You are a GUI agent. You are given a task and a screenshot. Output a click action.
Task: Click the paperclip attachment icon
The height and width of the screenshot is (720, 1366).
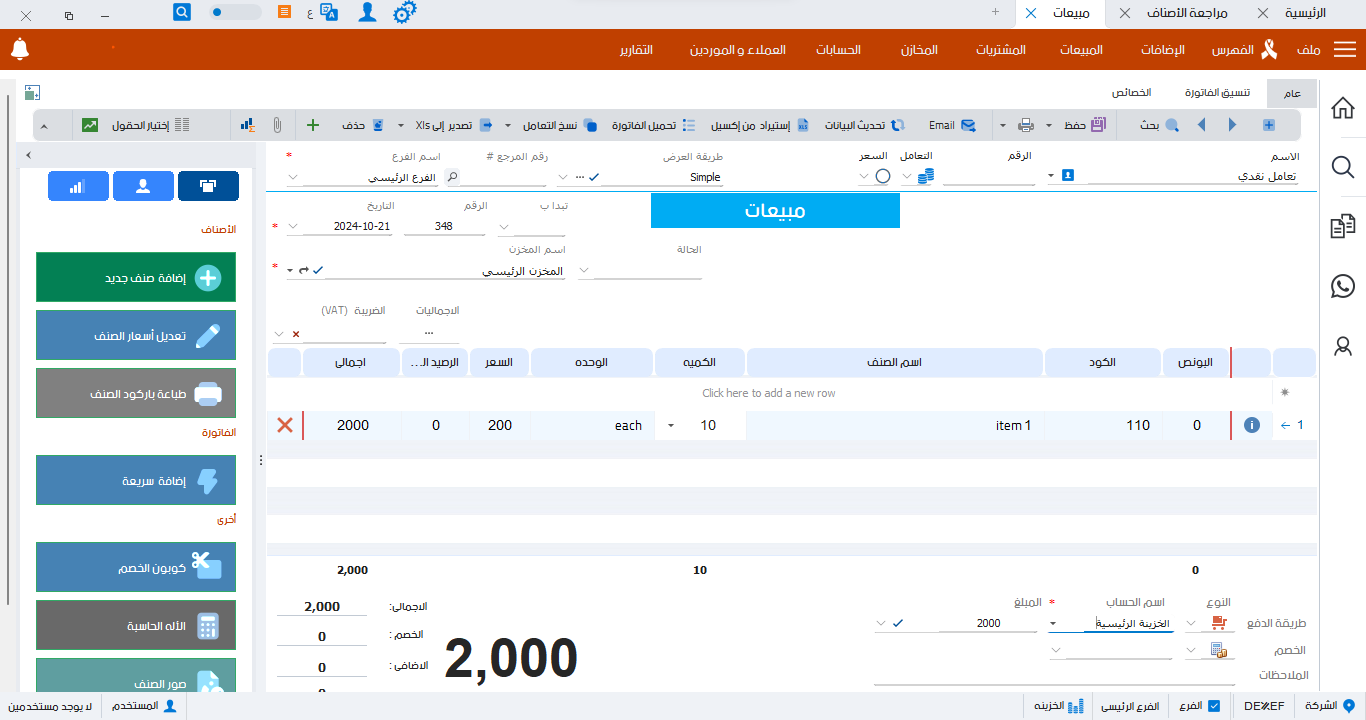point(277,125)
